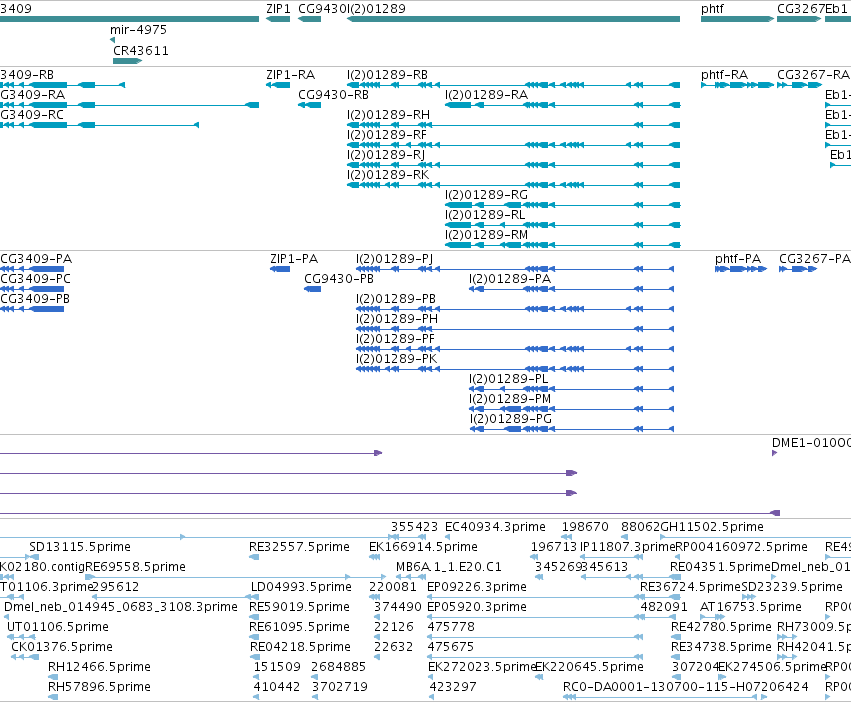Image resolution: width=851 pixels, height=702 pixels.
Task: Click AT16753.5prime label
Action: [x=751, y=608]
